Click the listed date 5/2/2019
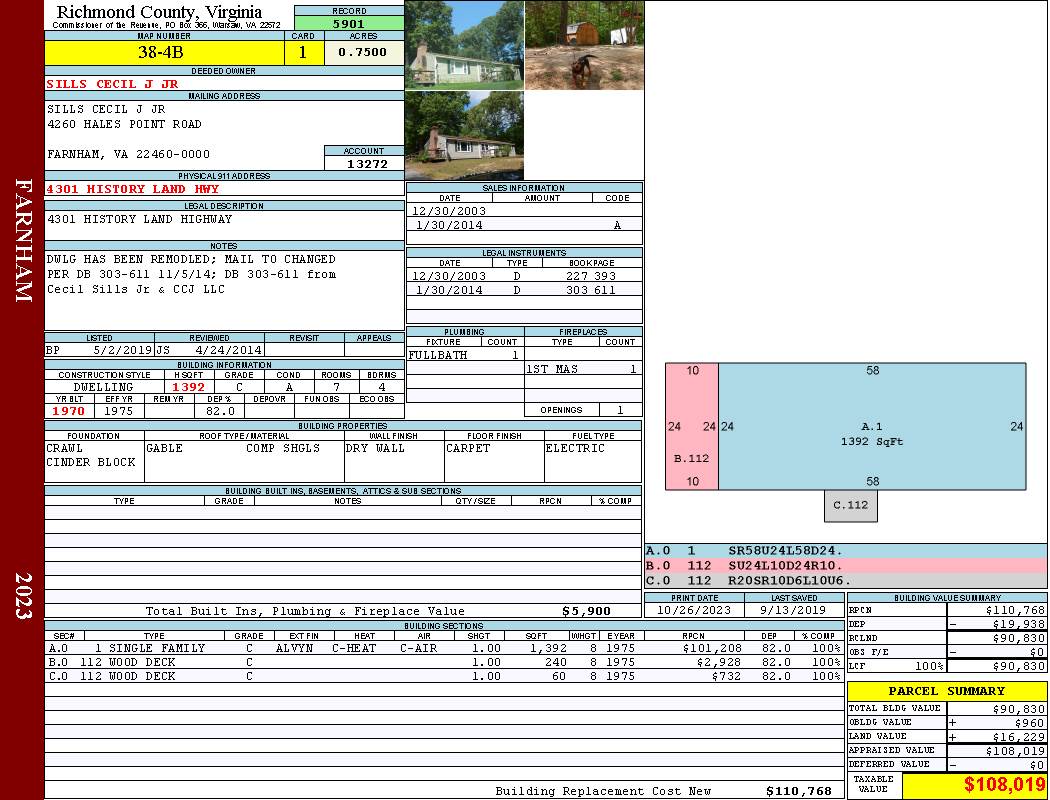This screenshot has height=800, width=1050. 123,349
